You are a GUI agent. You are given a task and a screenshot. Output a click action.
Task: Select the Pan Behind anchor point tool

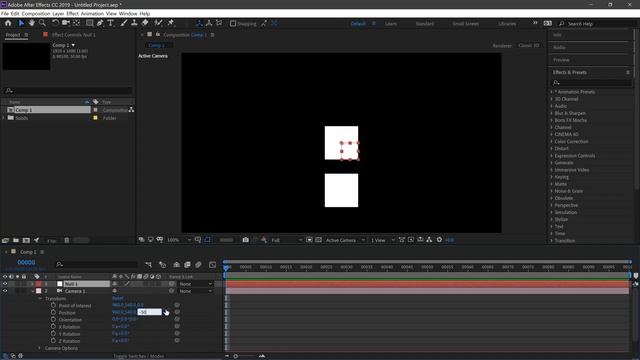[76, 23]
